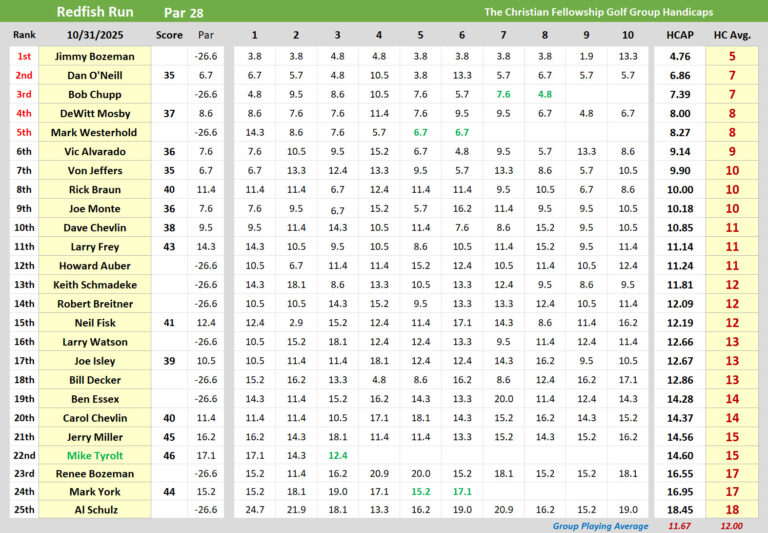Select the Group Playing Average label
This screenshot has width=768, height=533.
click(x=599, y=526)
